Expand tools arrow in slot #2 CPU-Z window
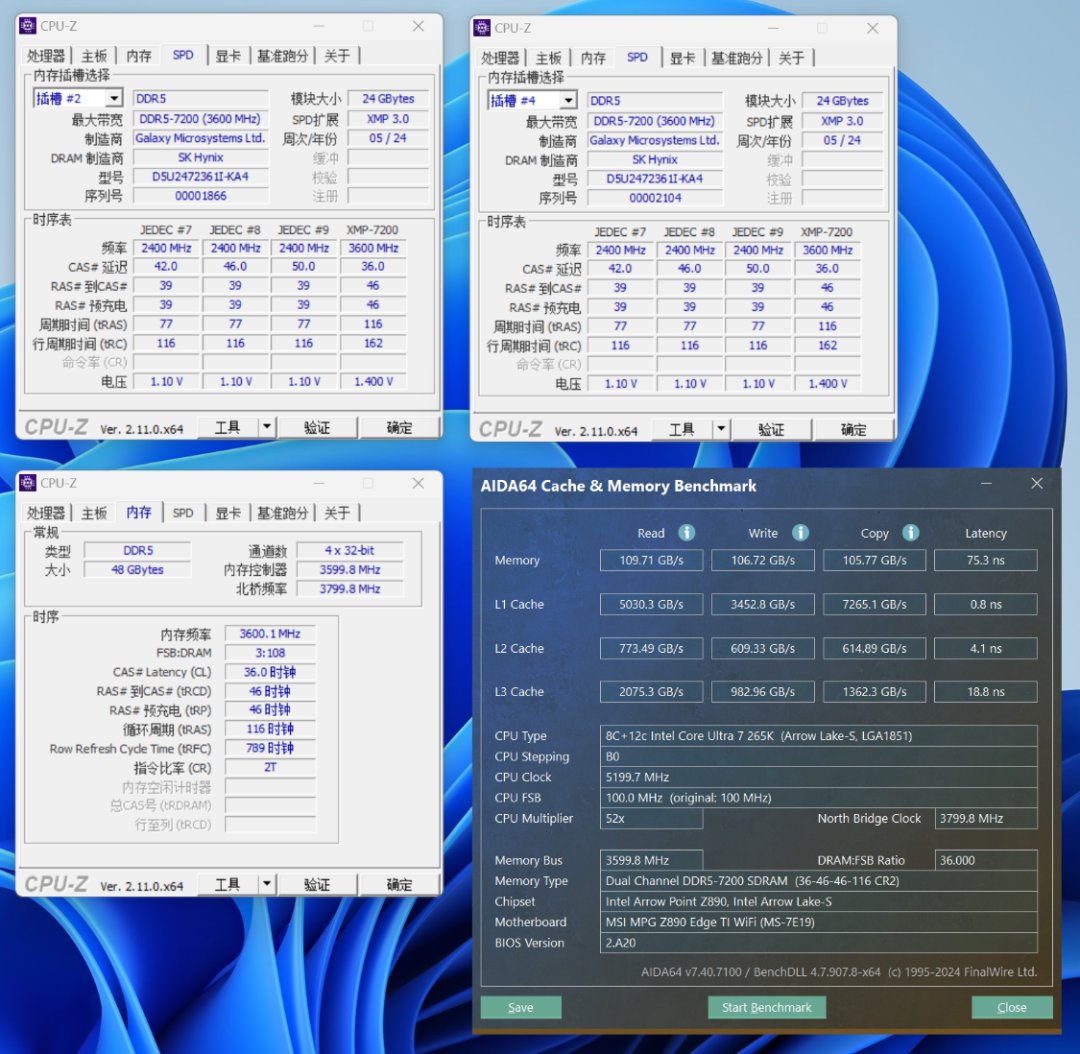 (267, 427)
